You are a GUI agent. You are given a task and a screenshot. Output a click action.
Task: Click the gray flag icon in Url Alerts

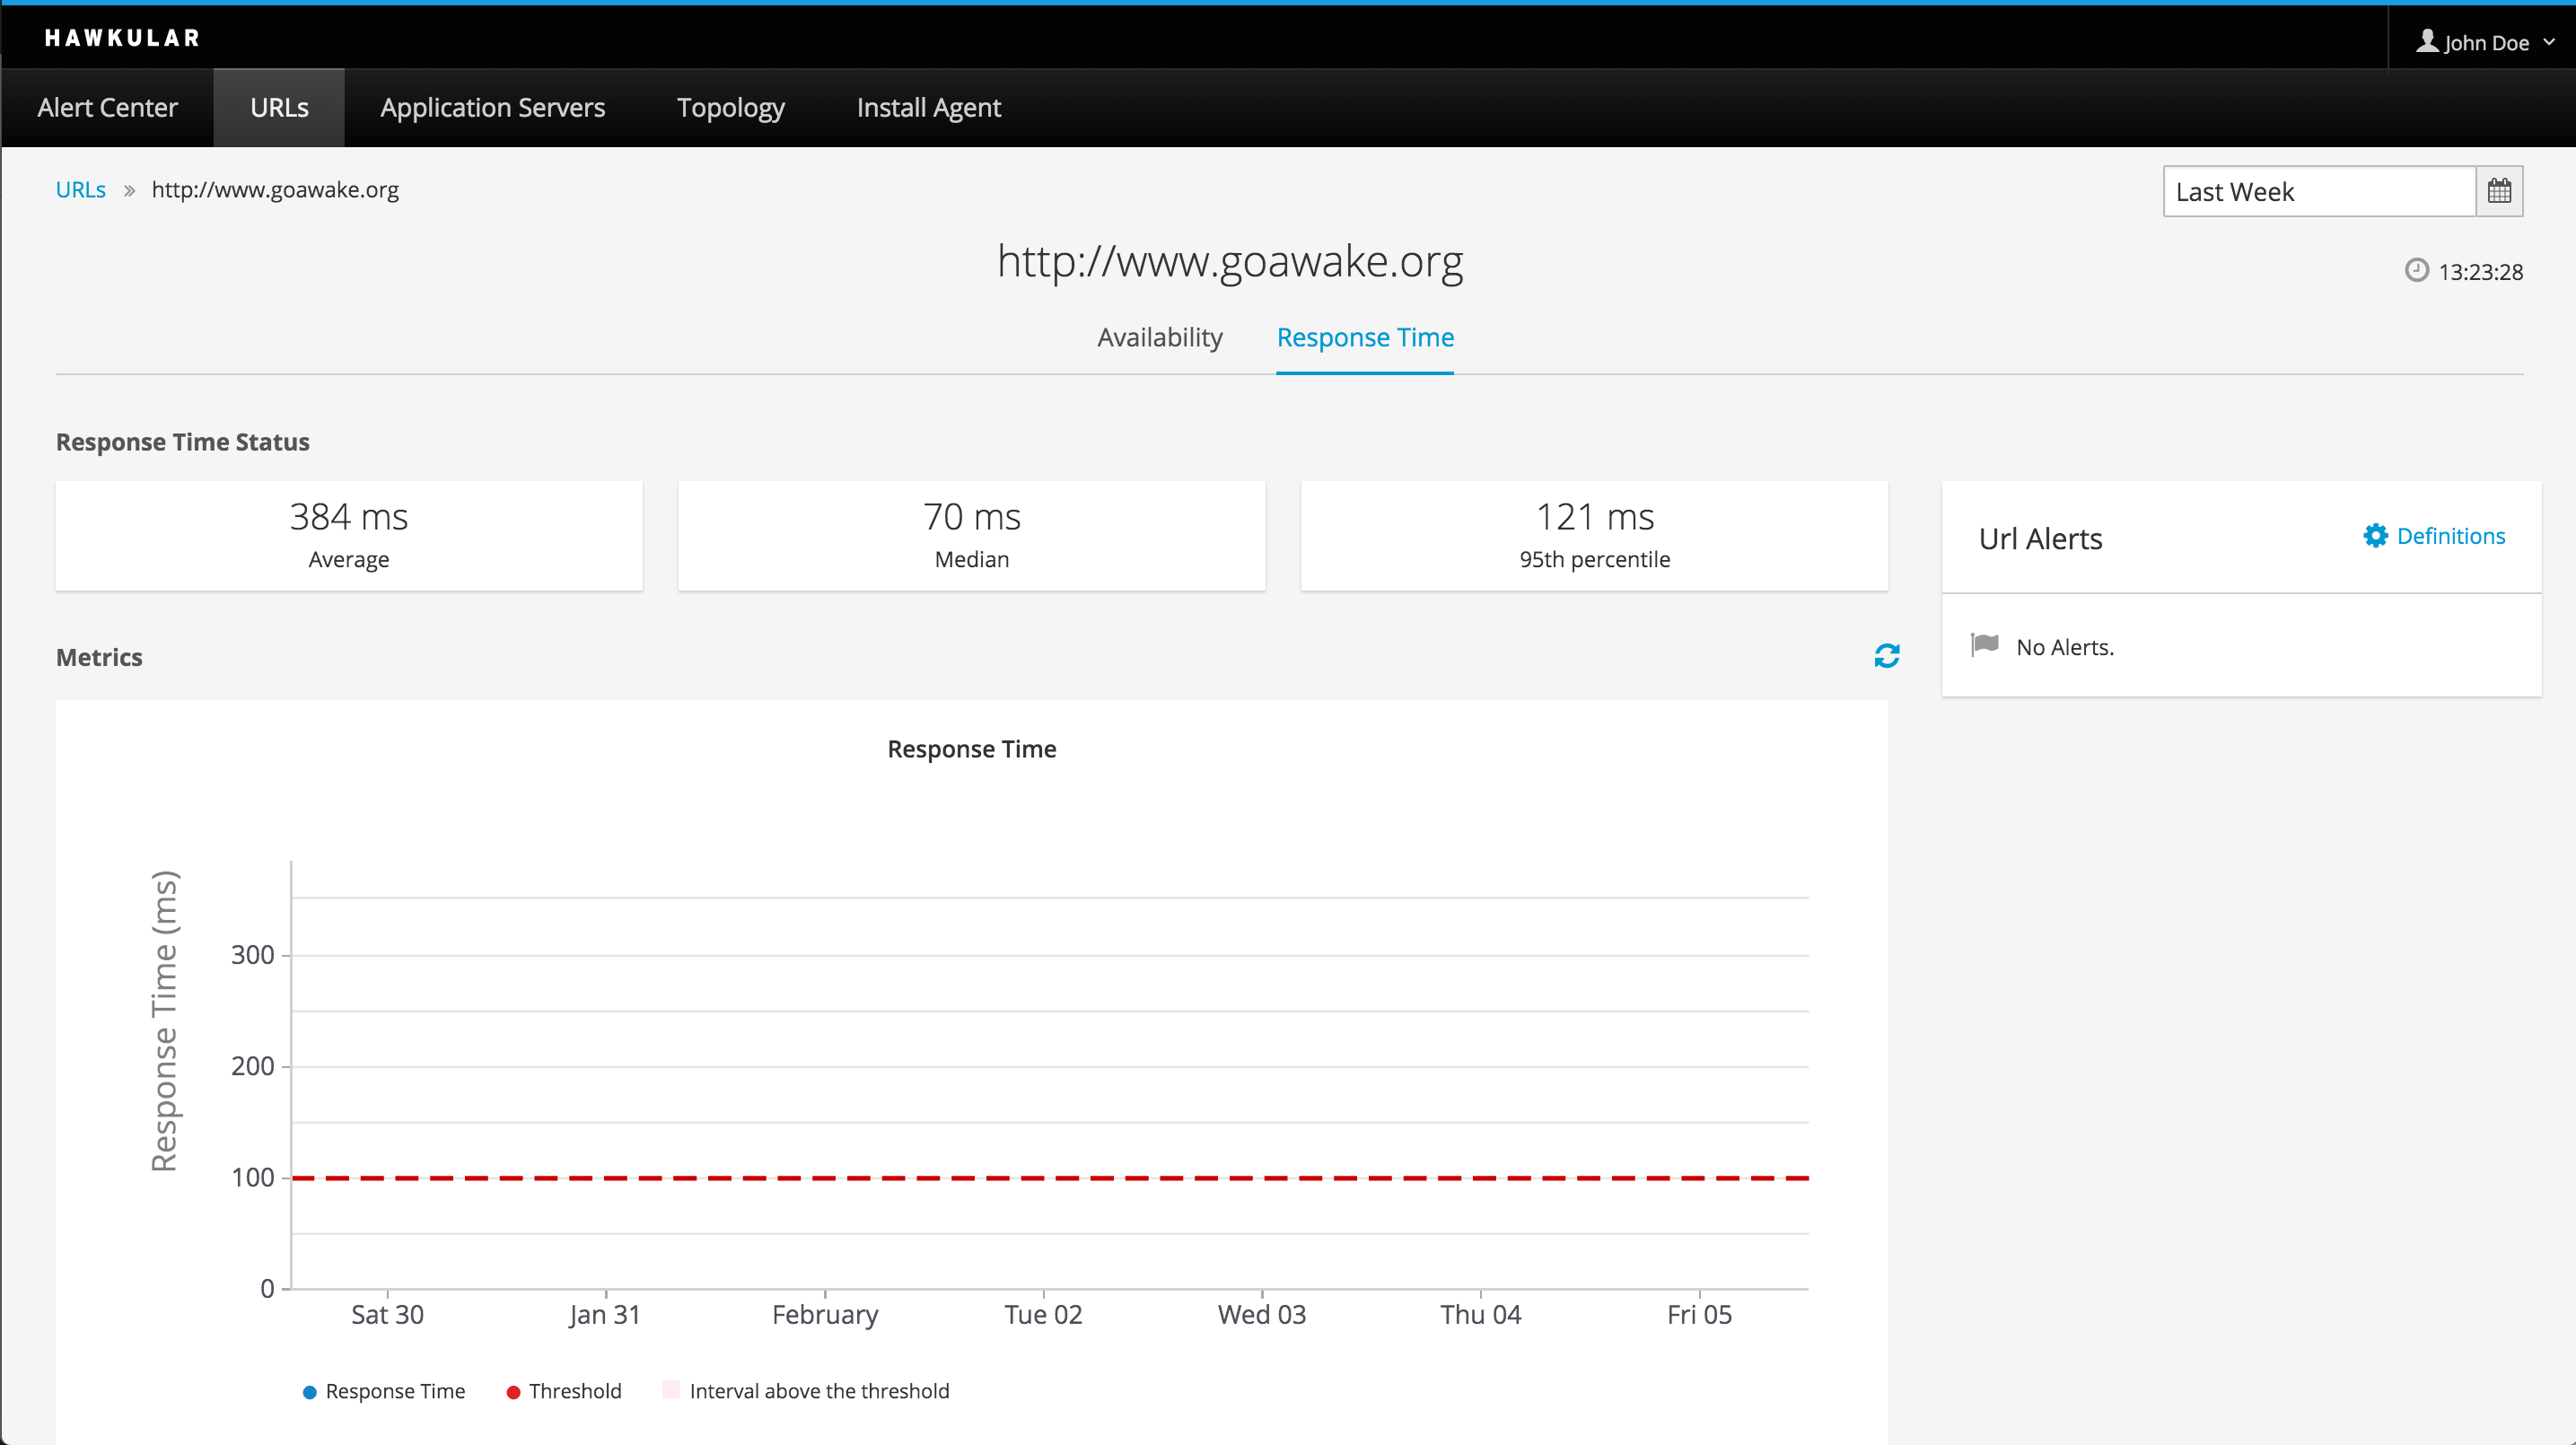point(1984,645)
